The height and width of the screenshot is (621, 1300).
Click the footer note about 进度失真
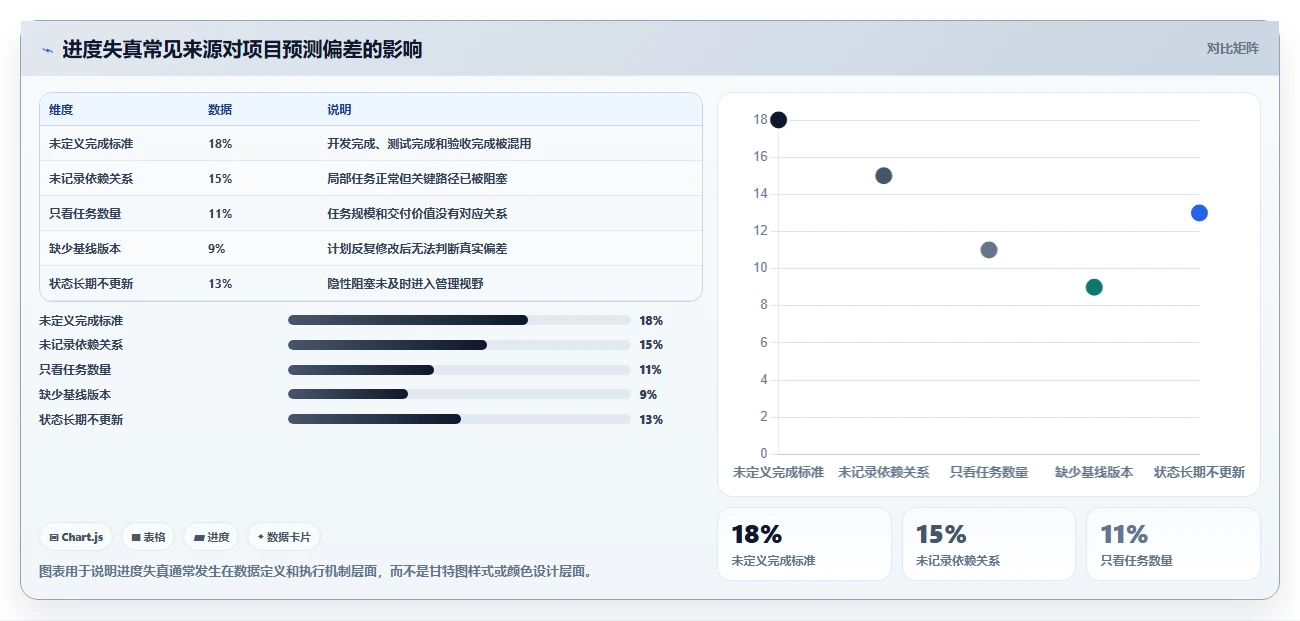click(x=315, y=572)
